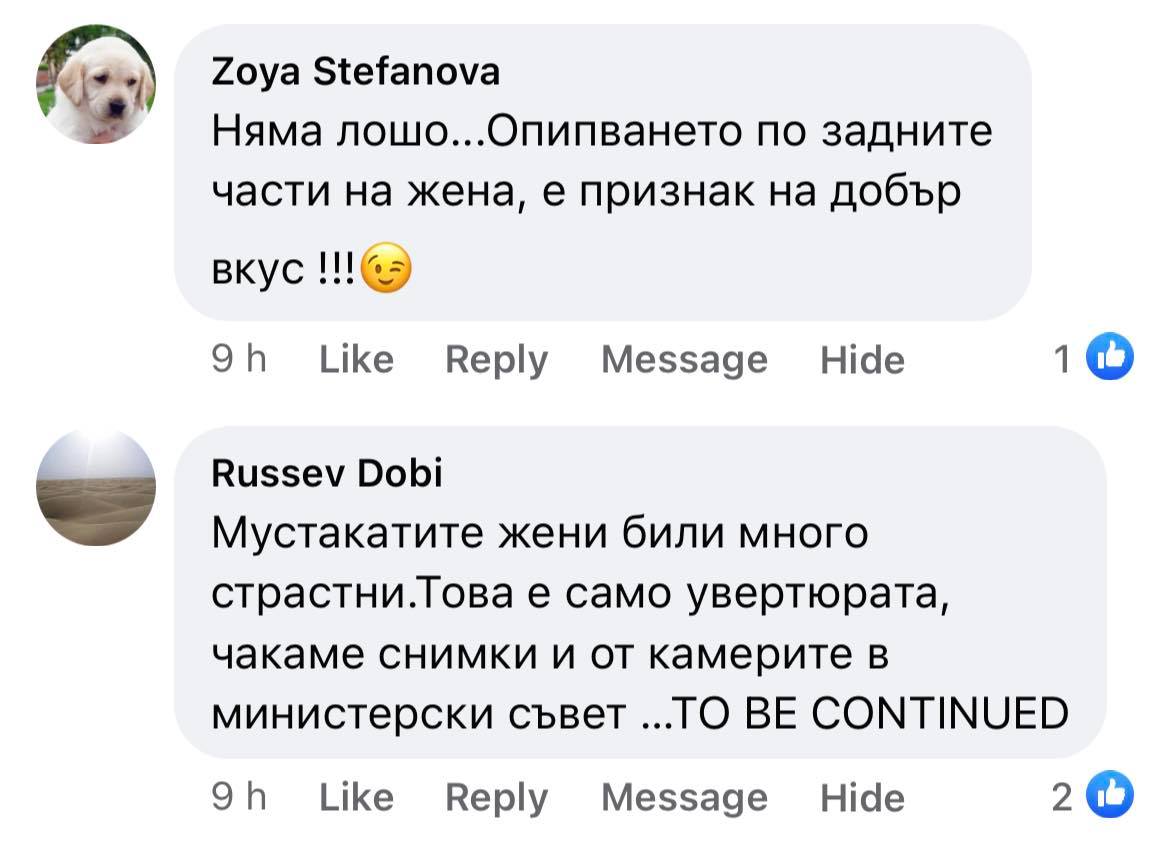Like Russev Dobi's comment
The image size is (1170, 850).
356,797
